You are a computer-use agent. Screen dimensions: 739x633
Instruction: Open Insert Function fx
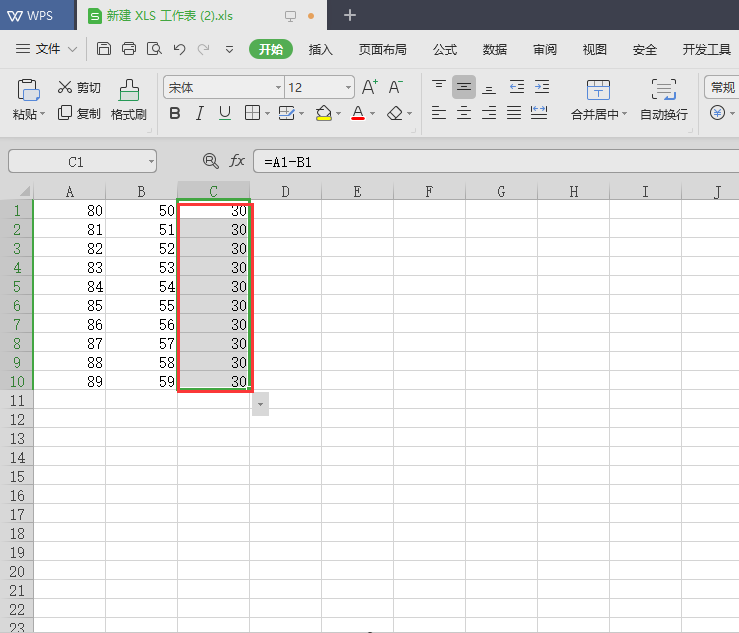pyautogui.click(x=237, y=161)
